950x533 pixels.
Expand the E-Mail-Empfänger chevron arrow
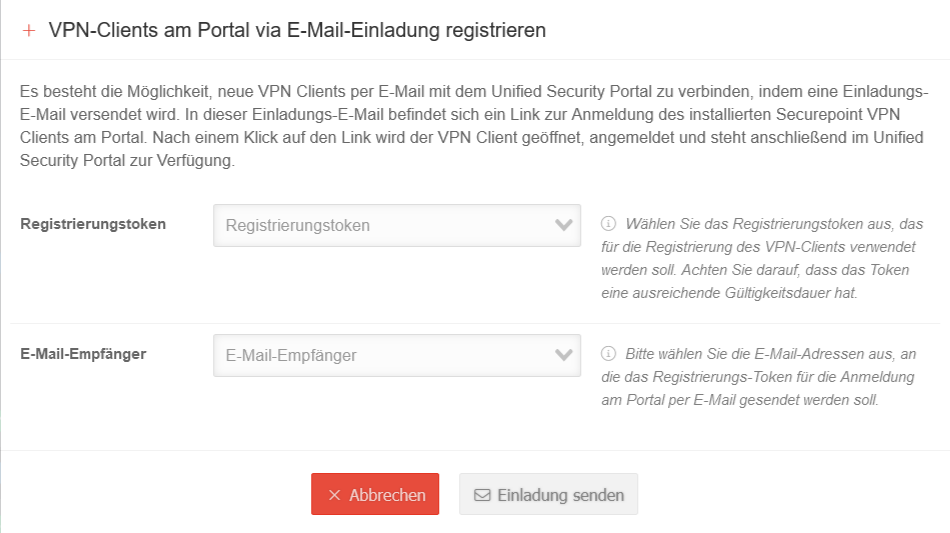point(563,355)
